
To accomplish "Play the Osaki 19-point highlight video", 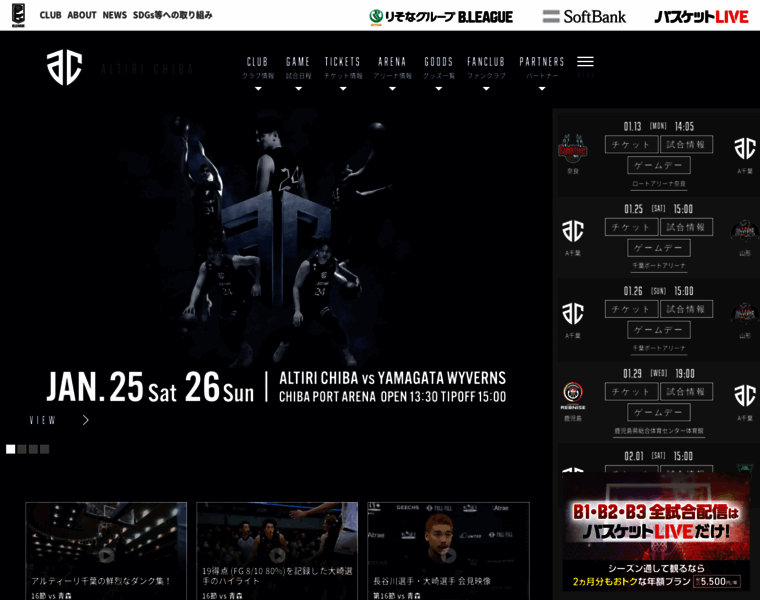I will (x=277, y=555).
